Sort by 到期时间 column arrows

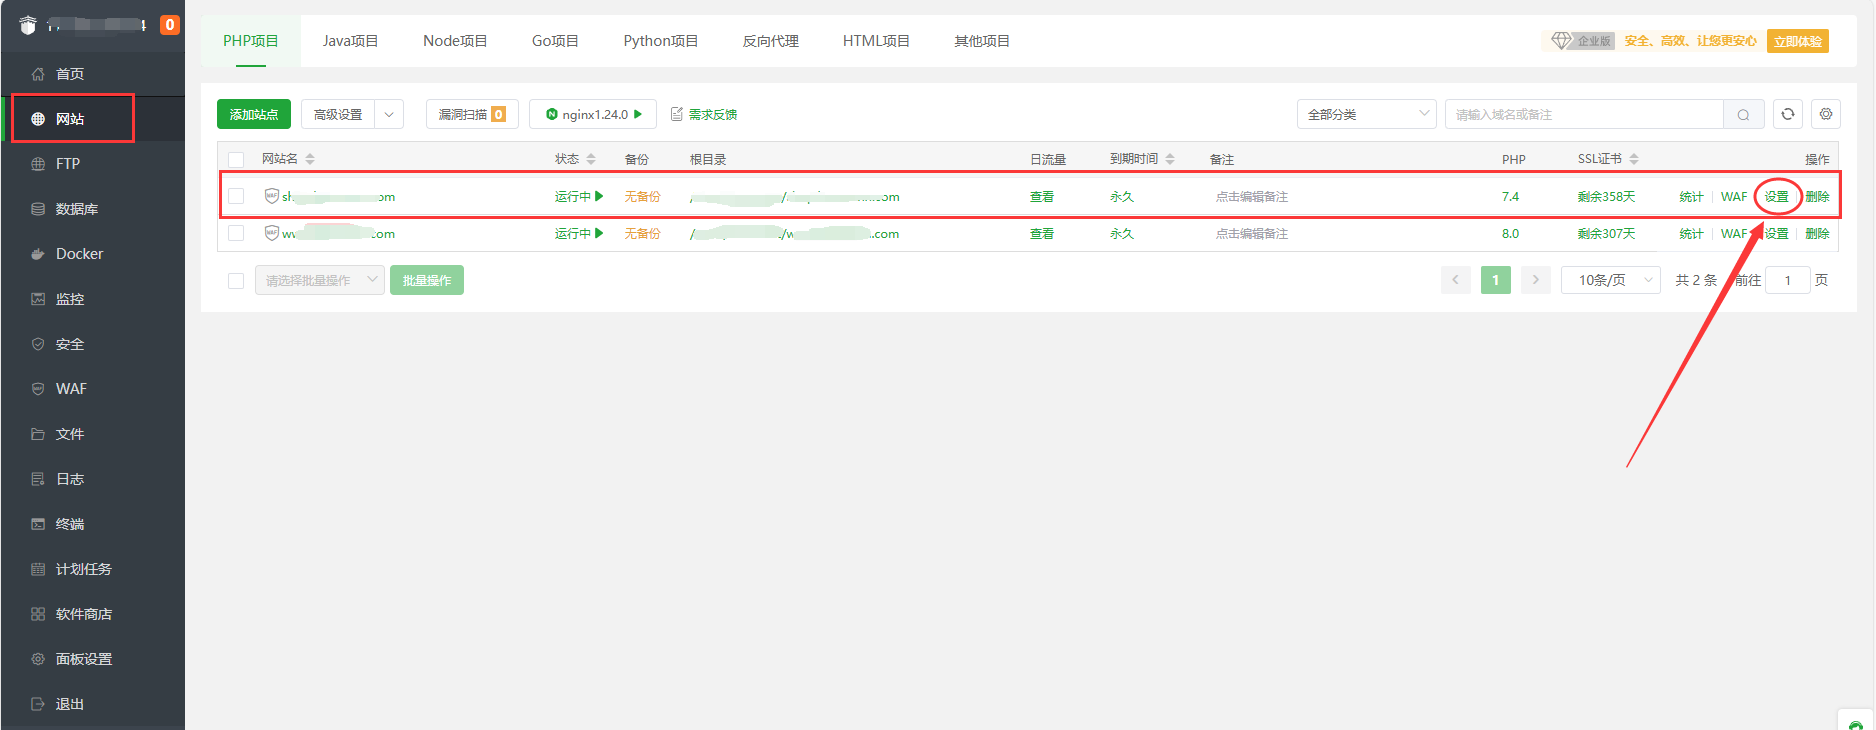coord(1170,159)
